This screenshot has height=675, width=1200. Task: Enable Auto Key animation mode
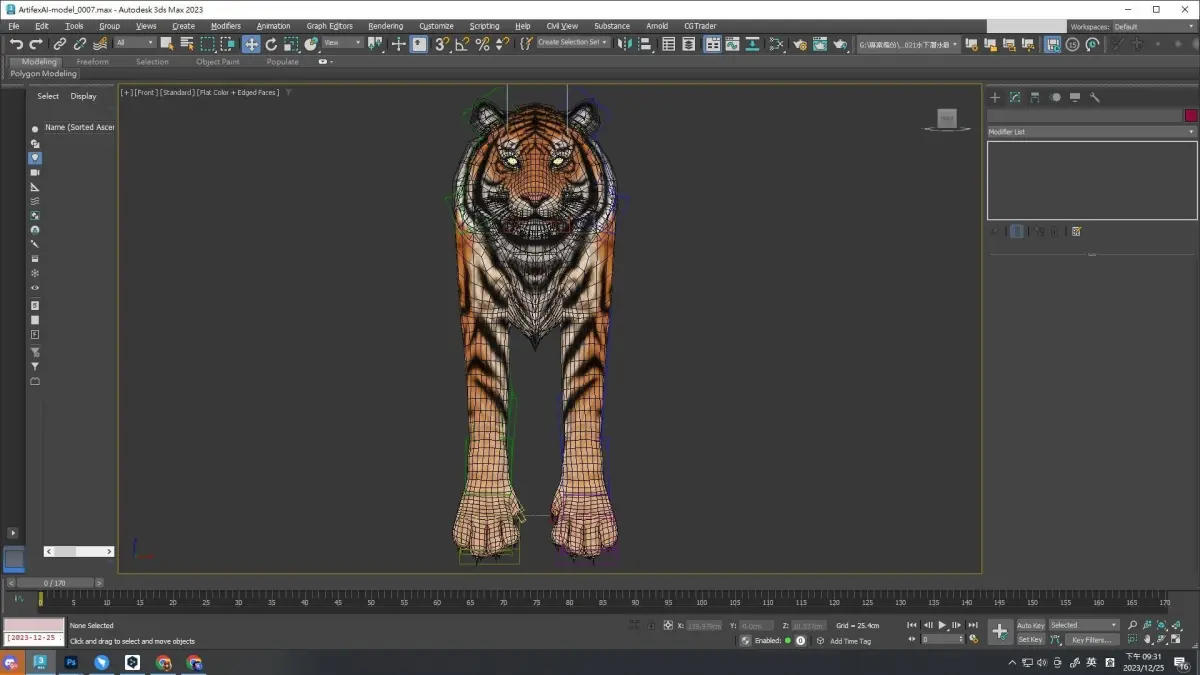click(1030, 625)
